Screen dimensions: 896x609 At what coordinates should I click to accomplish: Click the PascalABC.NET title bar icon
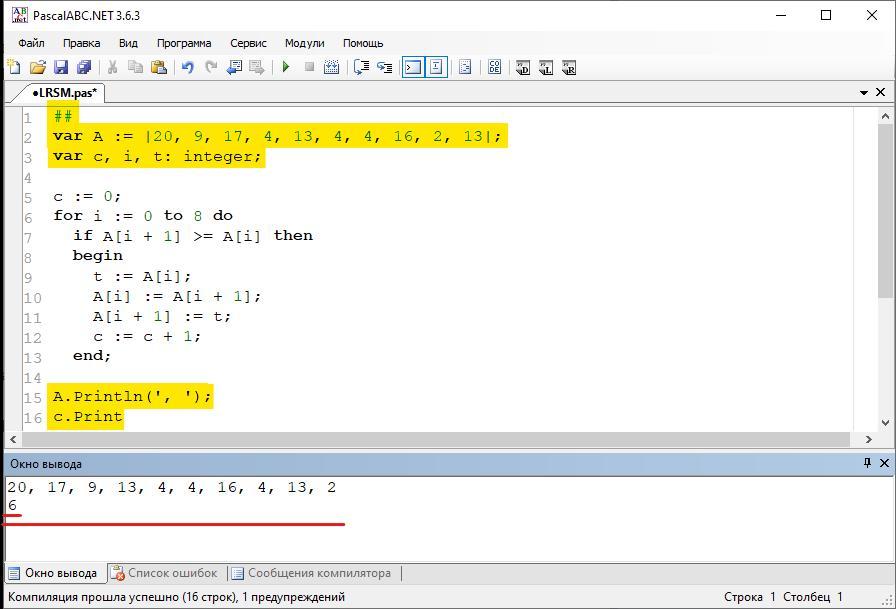pos(19,15)
